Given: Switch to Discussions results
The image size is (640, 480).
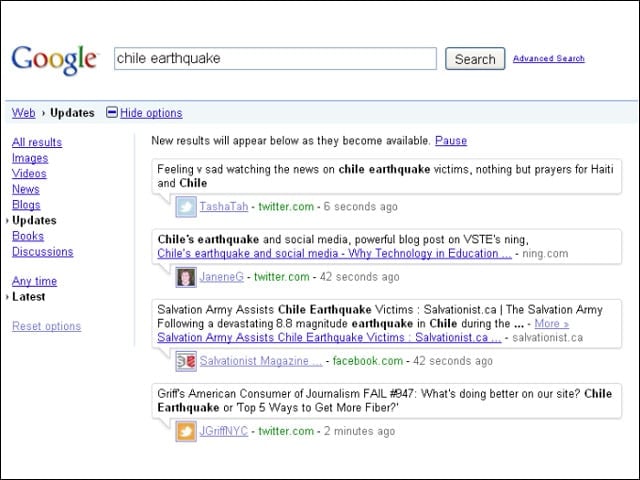Looking at the screenshot, I should click(42, 251).
